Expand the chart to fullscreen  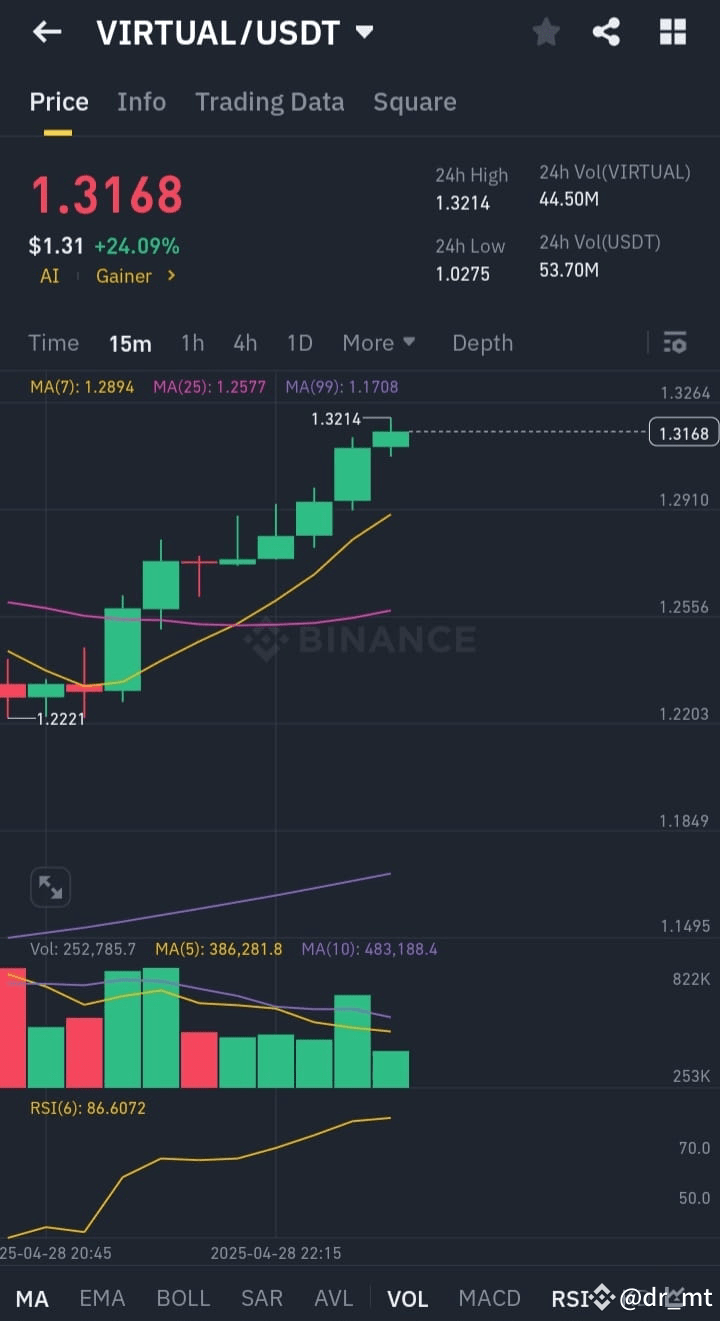(x=50, y=887)
